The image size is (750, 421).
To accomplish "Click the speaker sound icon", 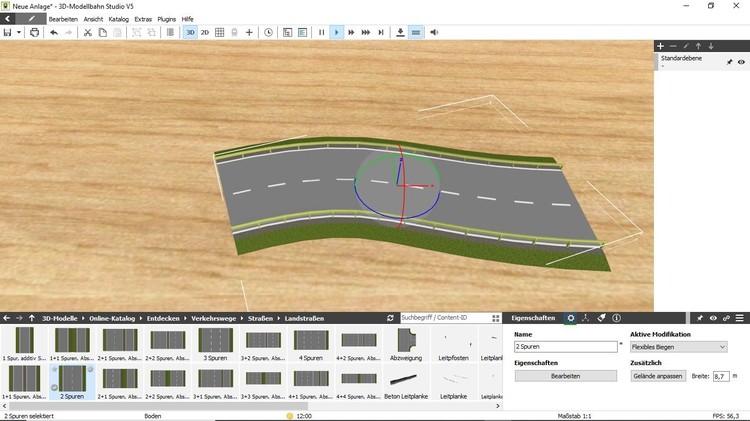I will tap(434, 32).
